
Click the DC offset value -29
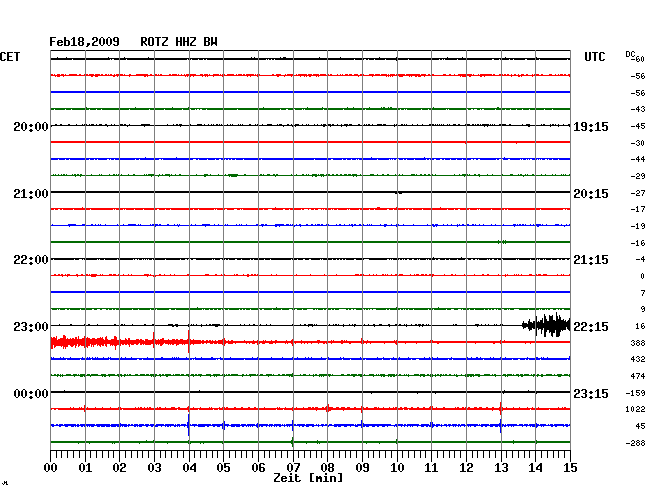click(638, 176)
